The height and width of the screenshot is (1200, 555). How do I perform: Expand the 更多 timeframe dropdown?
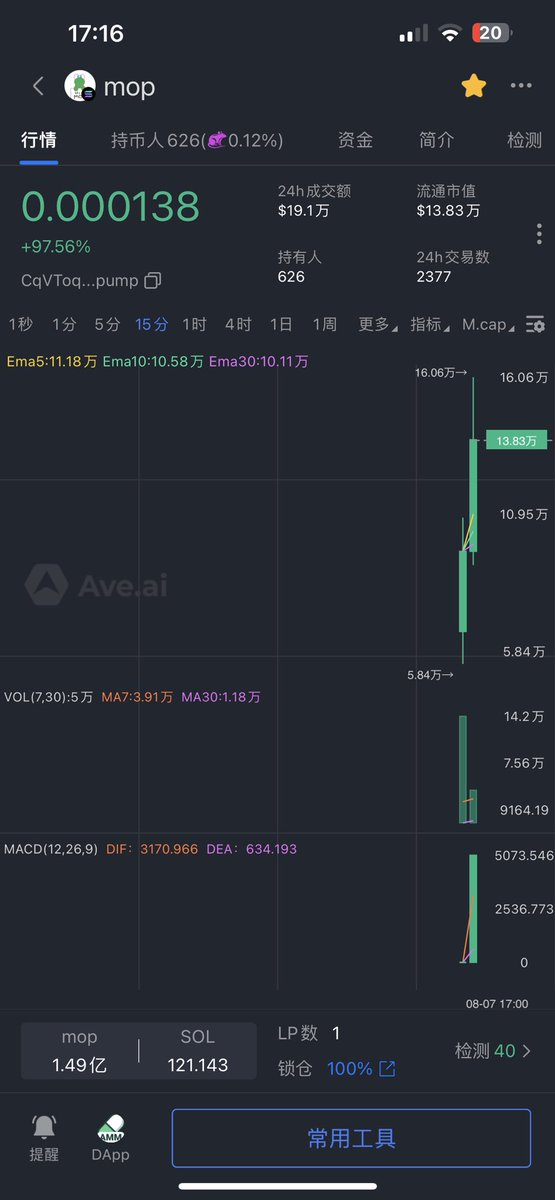[x=377, y=324]
